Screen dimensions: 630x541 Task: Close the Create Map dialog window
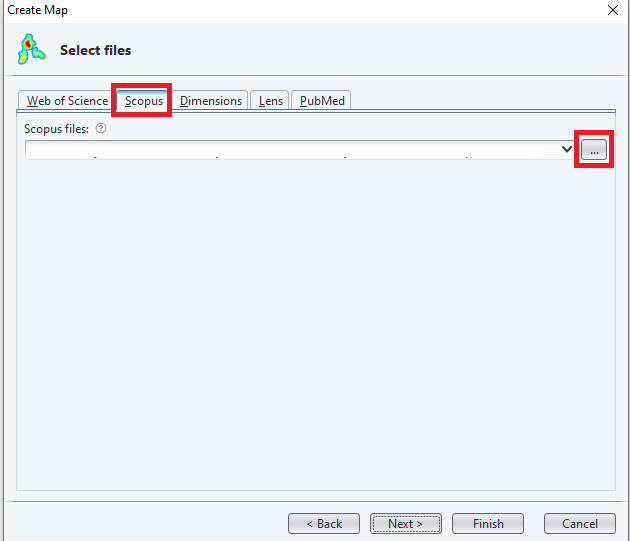[x=612, y=10]
